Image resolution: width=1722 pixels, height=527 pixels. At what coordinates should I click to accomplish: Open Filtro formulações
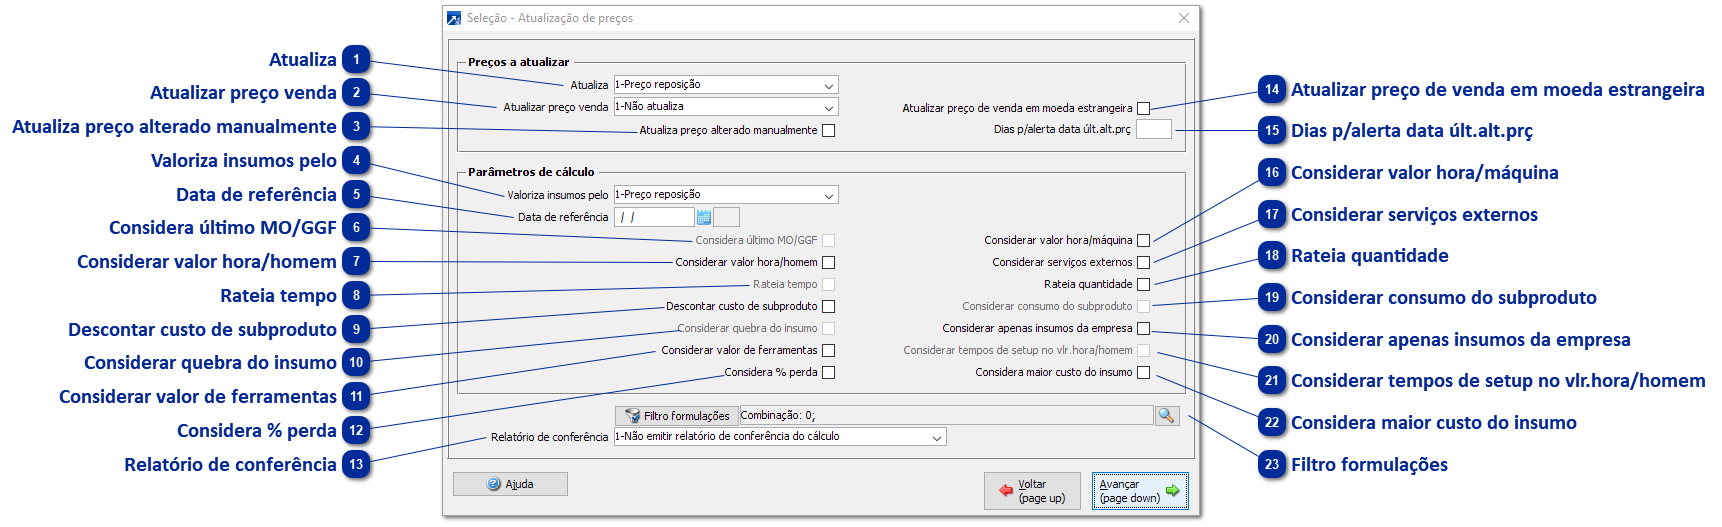(676, 415)
